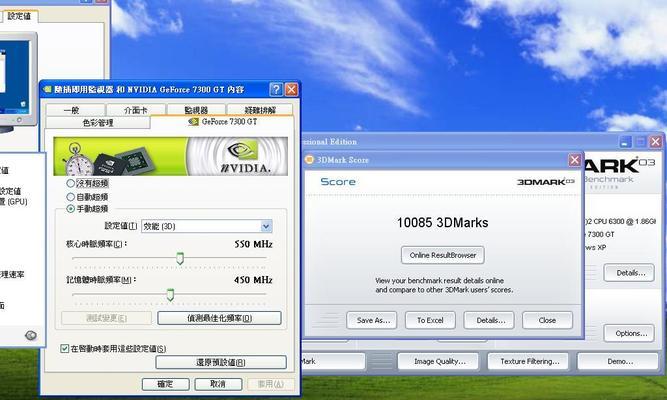667x400 pixels.
Task: Open the help question mark button in NVIDIA dialog
Action: tap(276, 89)
